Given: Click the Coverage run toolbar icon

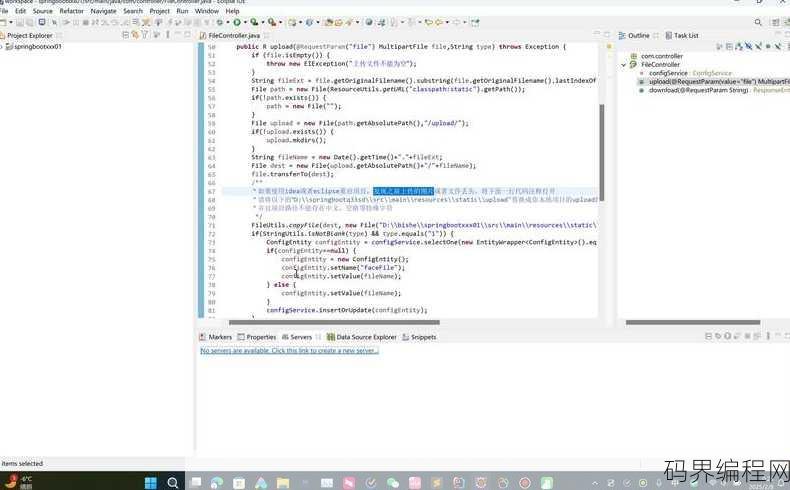Looking at the screenshot, I should click(x=254, y=22).
